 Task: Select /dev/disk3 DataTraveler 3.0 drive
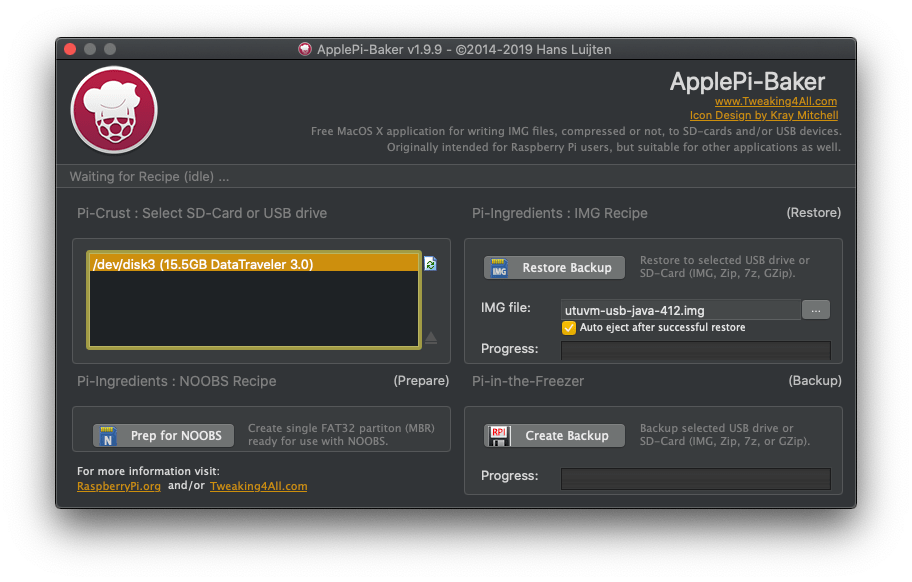254,264
